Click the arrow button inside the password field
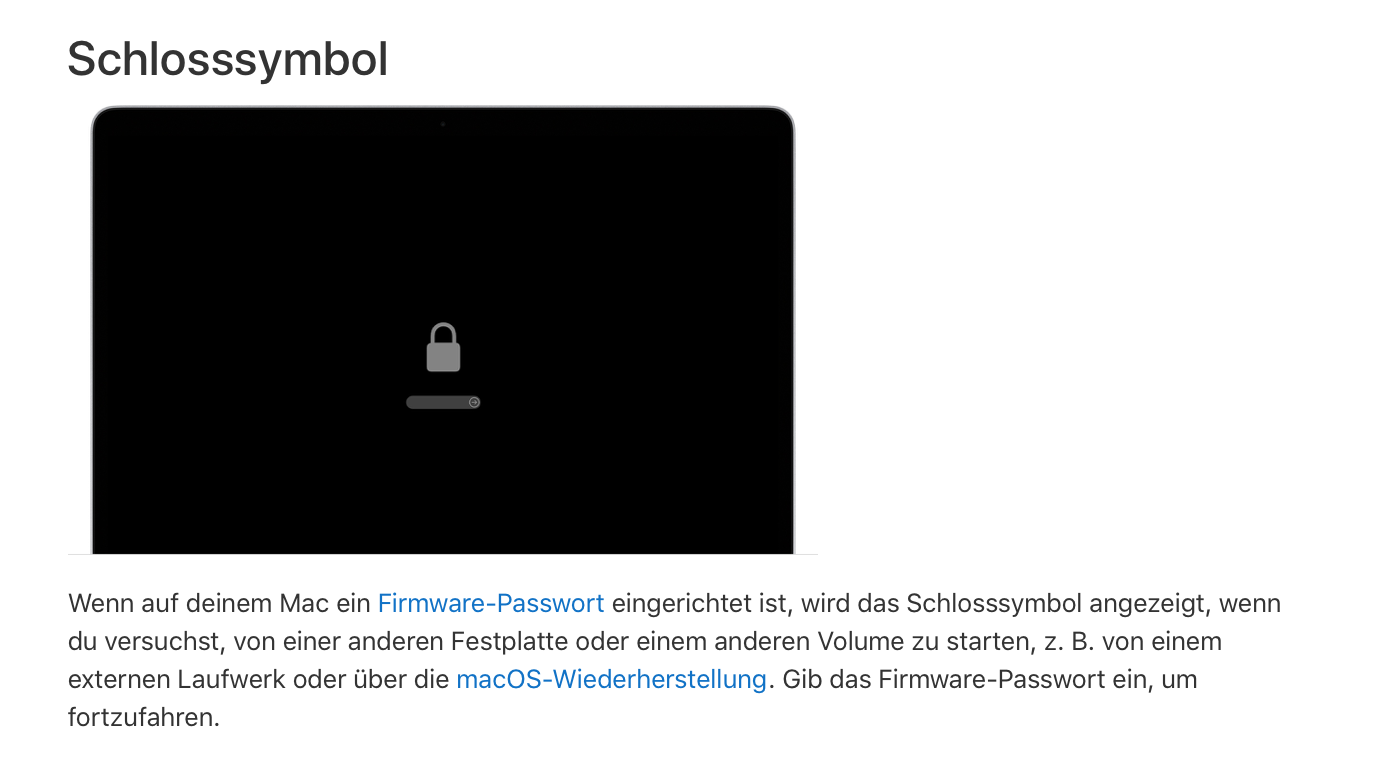This screenshot has height=784, width=1390. click(474, 402)
